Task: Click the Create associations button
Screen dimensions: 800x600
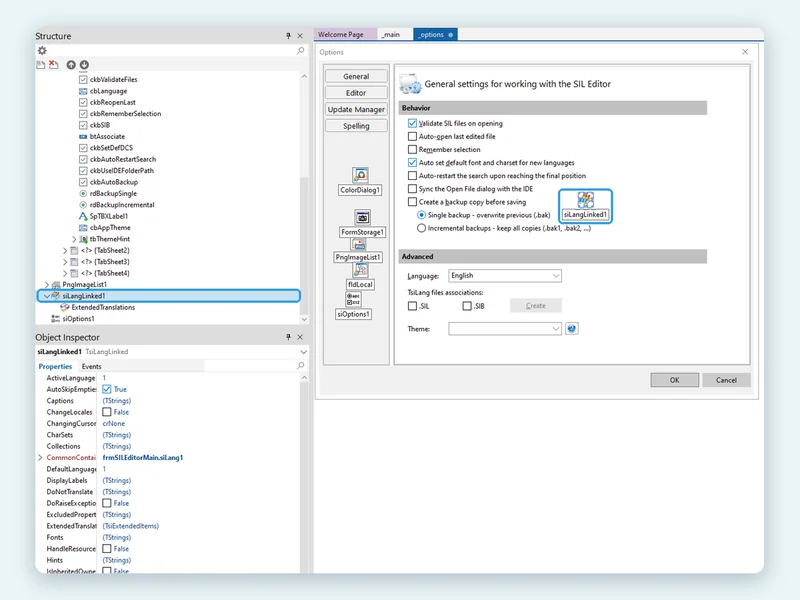Action: point(536,306)
